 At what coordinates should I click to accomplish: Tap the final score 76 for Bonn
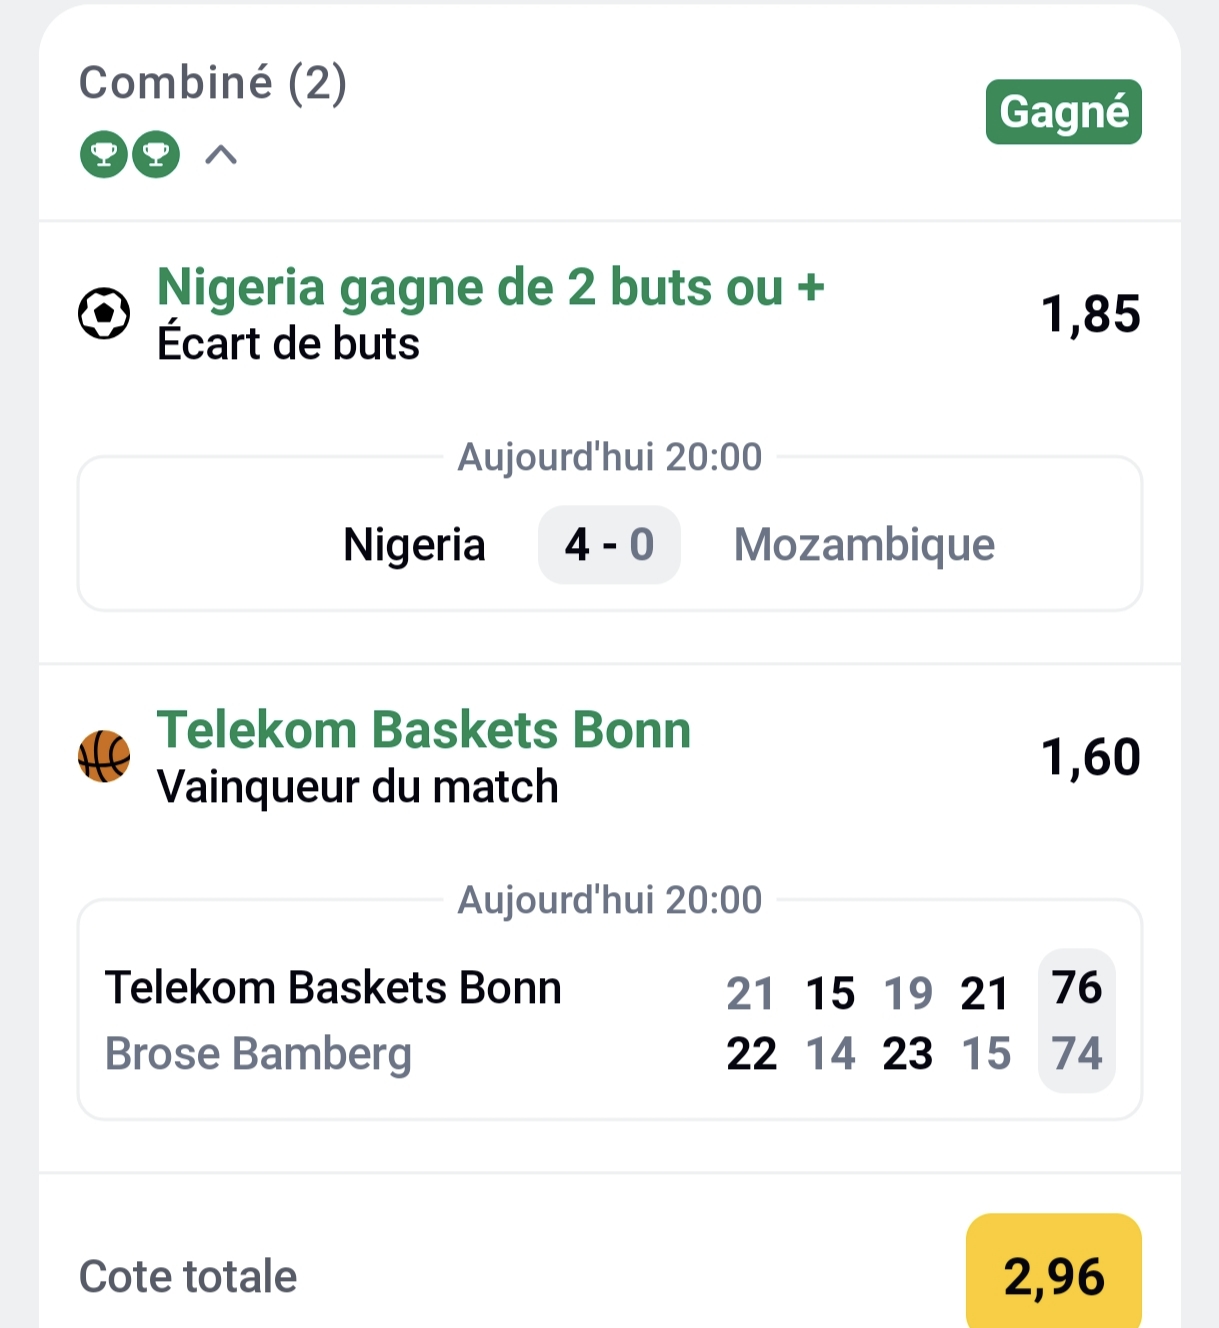point(1076,988)
